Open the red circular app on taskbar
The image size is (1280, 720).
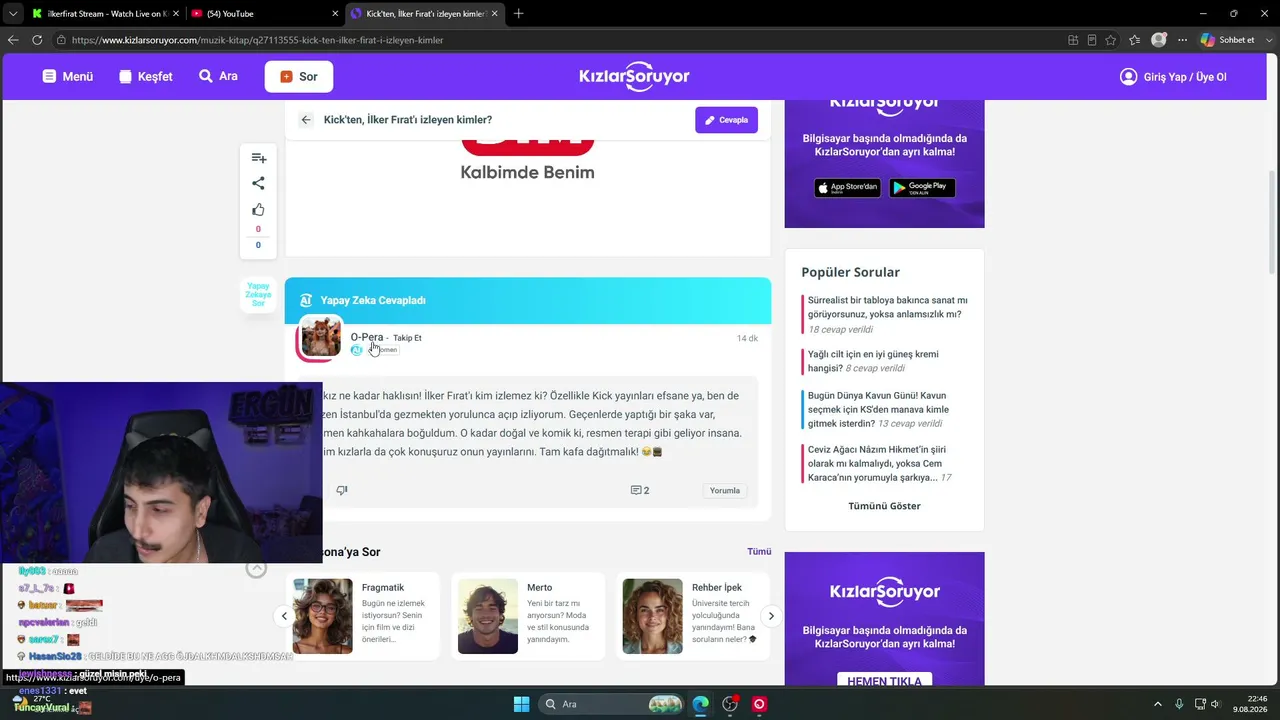click(x=759, y=704)
